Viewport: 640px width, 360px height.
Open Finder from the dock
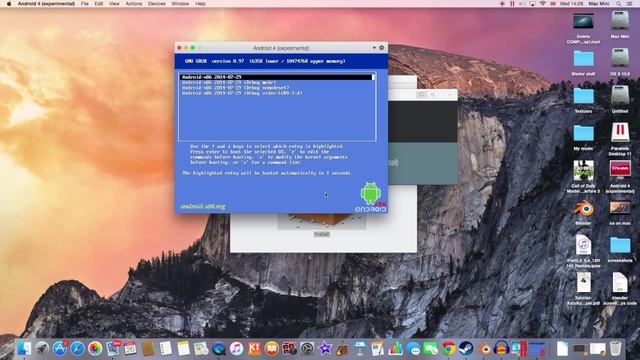pyautogui.click(x=24, y=349)
